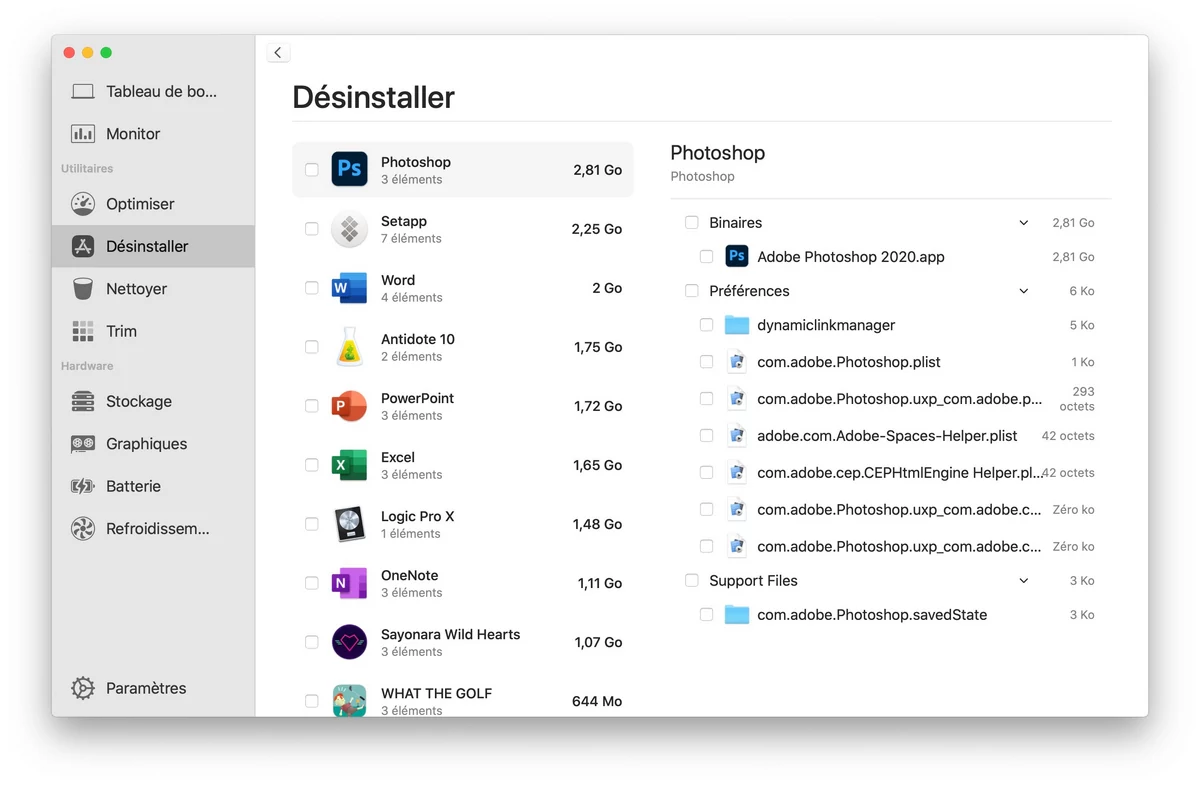Check the Antidote 10 checkbox
Image resolution: width=1200 pixels, height=785 pixels.
(x=312, y=347)
